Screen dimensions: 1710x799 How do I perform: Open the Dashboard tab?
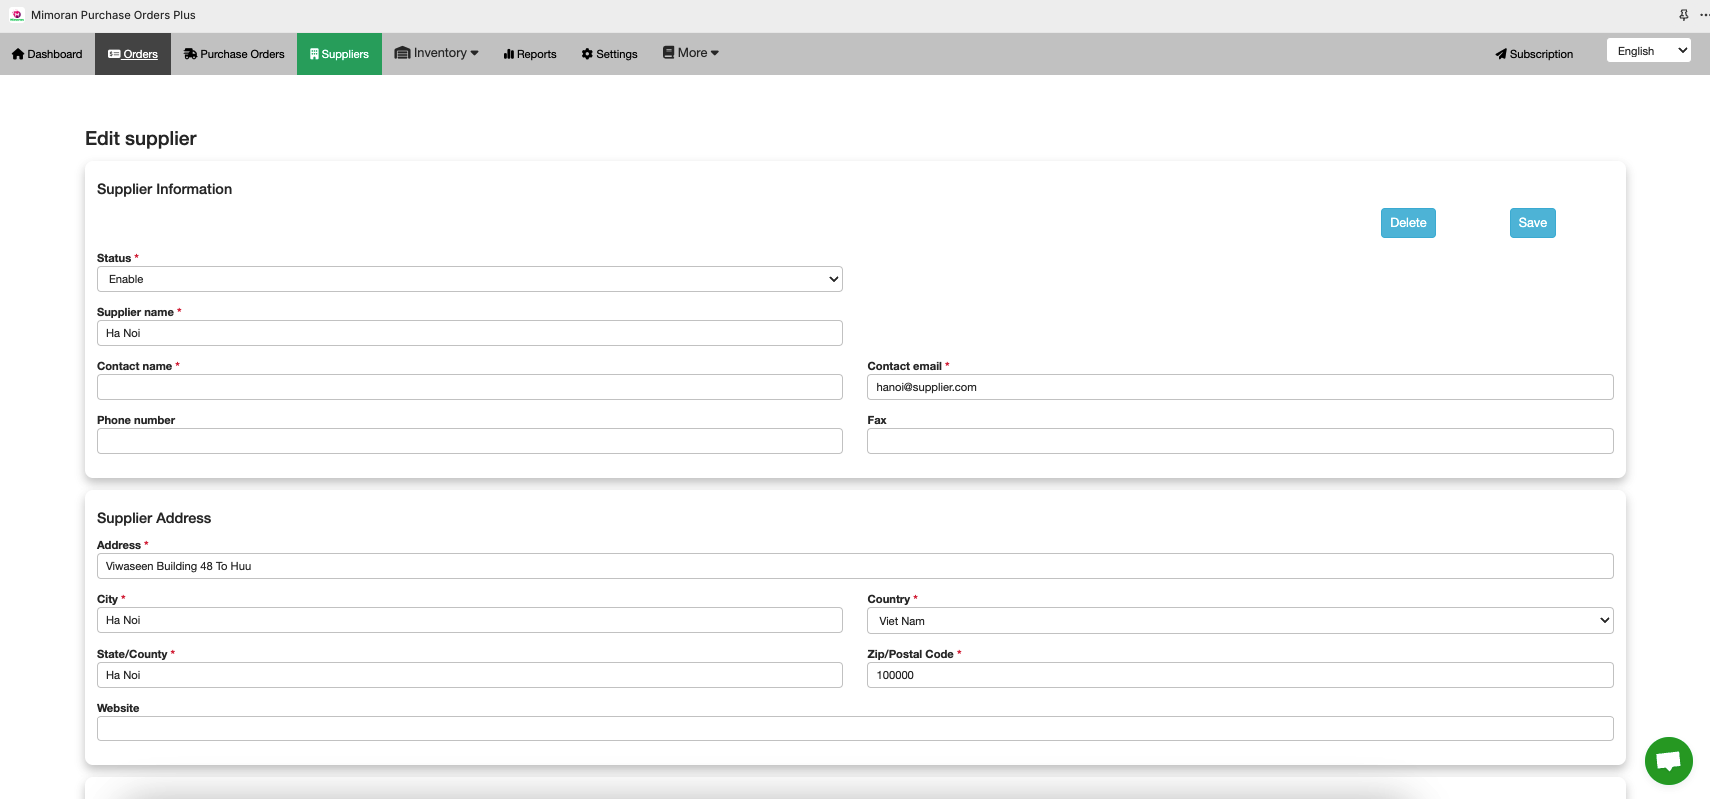click(47, 54)
